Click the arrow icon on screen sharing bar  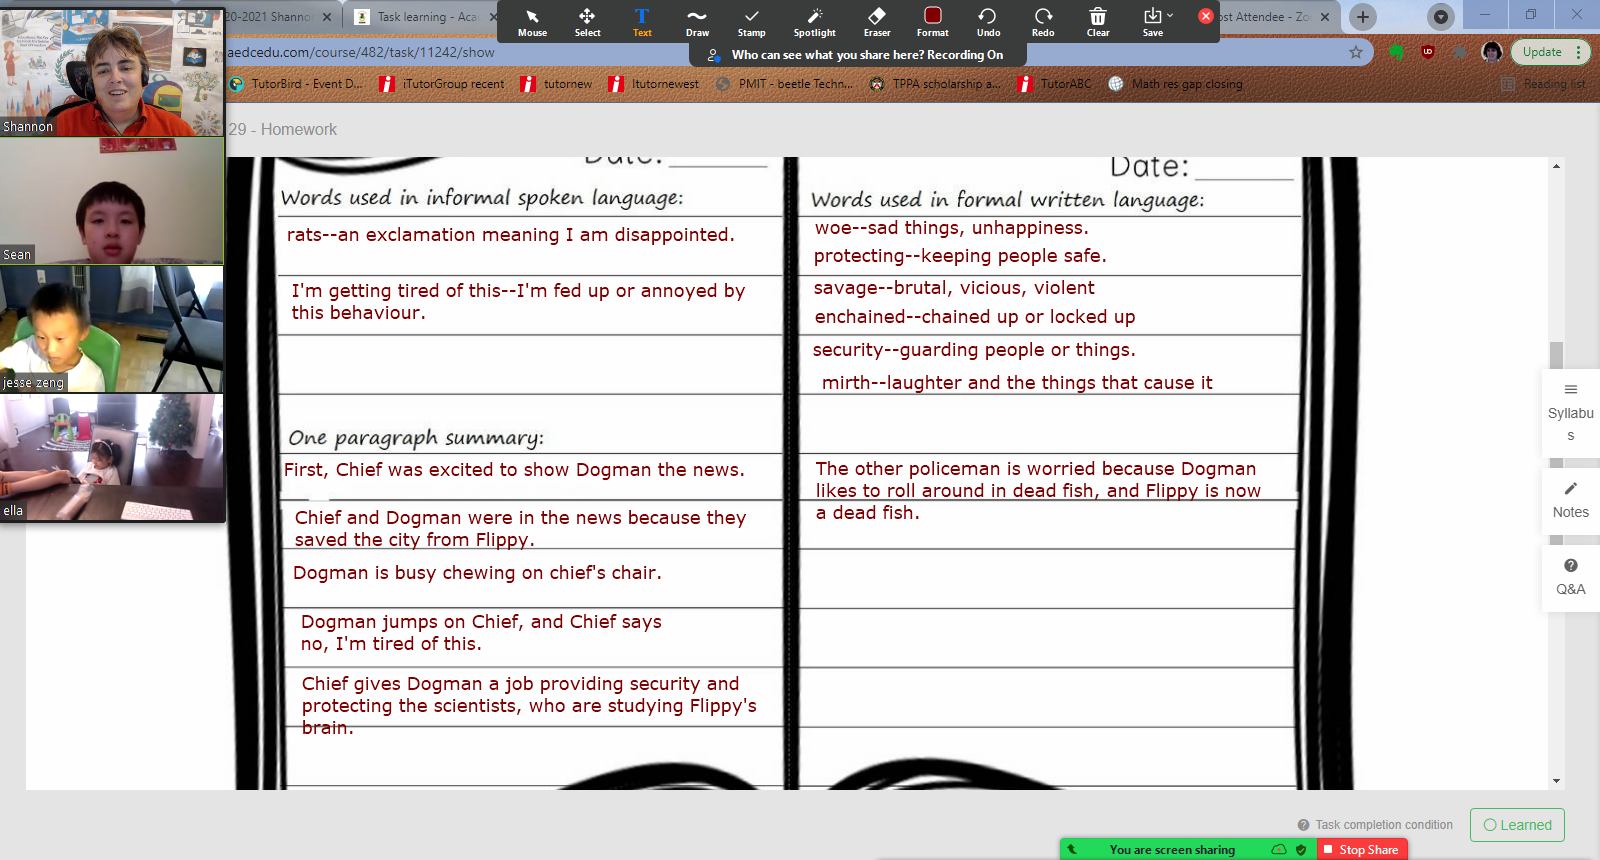tap(1072, 849)
